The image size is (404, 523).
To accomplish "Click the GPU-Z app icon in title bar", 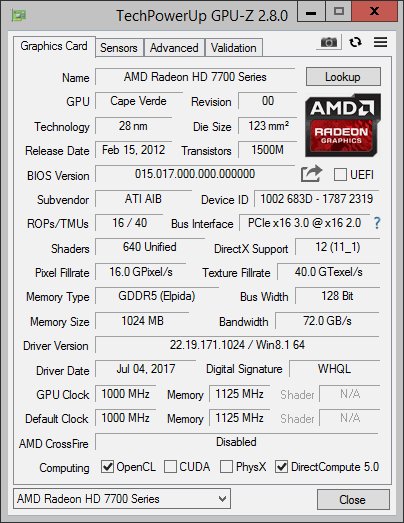I will coord(18,15).
